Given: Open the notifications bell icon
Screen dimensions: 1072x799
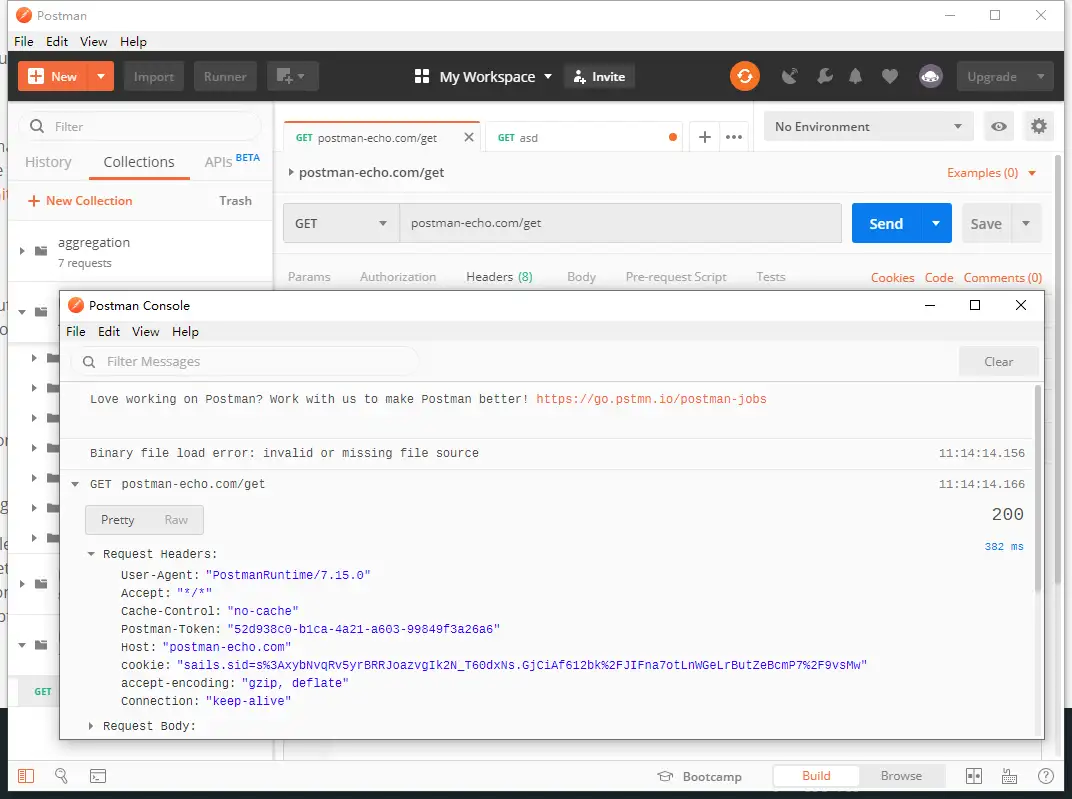Looking at the screenshot, I should 856,76.
